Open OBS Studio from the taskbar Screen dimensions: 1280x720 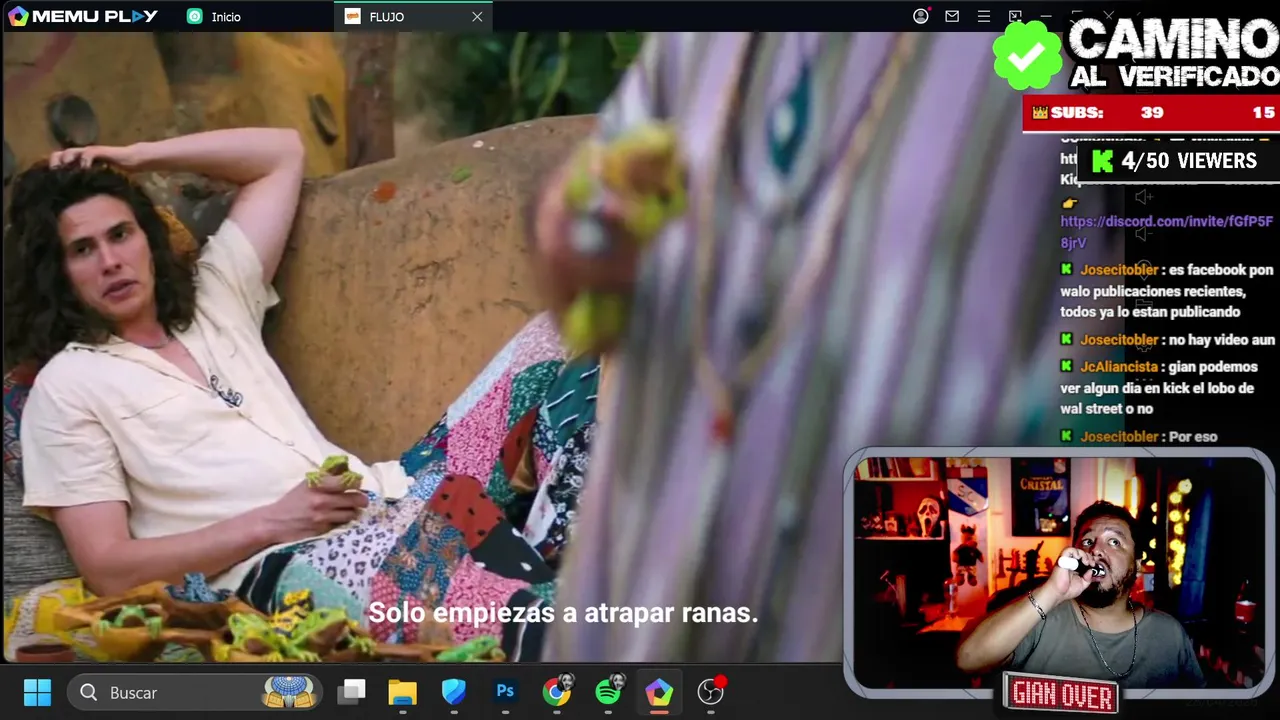pyautogui.click(x=710, y=692)
